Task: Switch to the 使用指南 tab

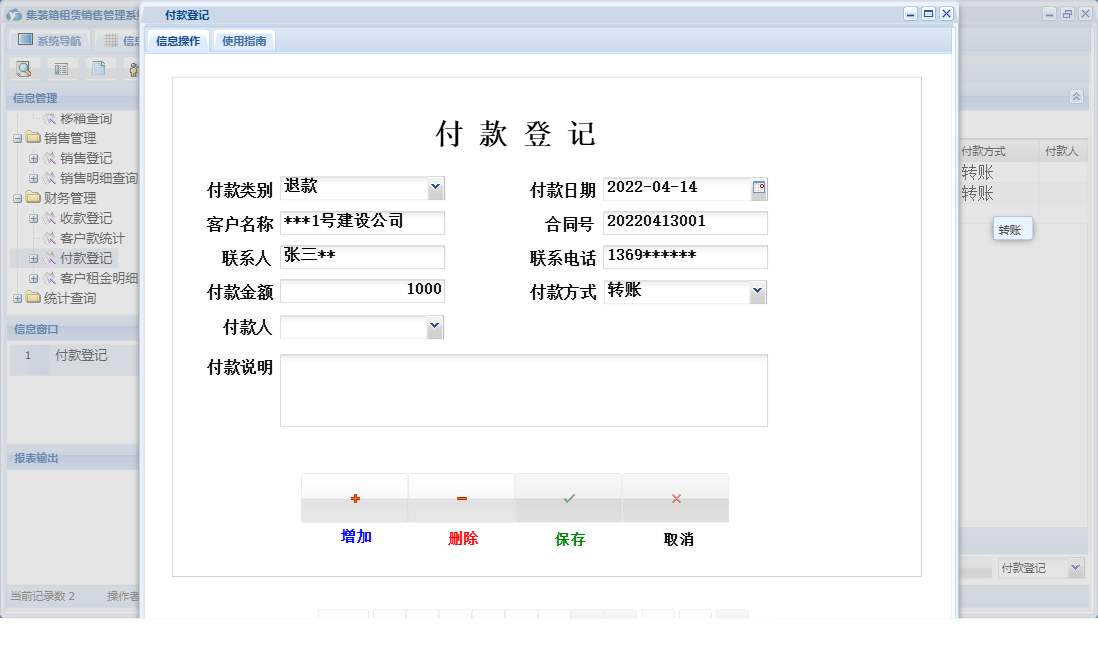Action: click(x=244, y=42)
